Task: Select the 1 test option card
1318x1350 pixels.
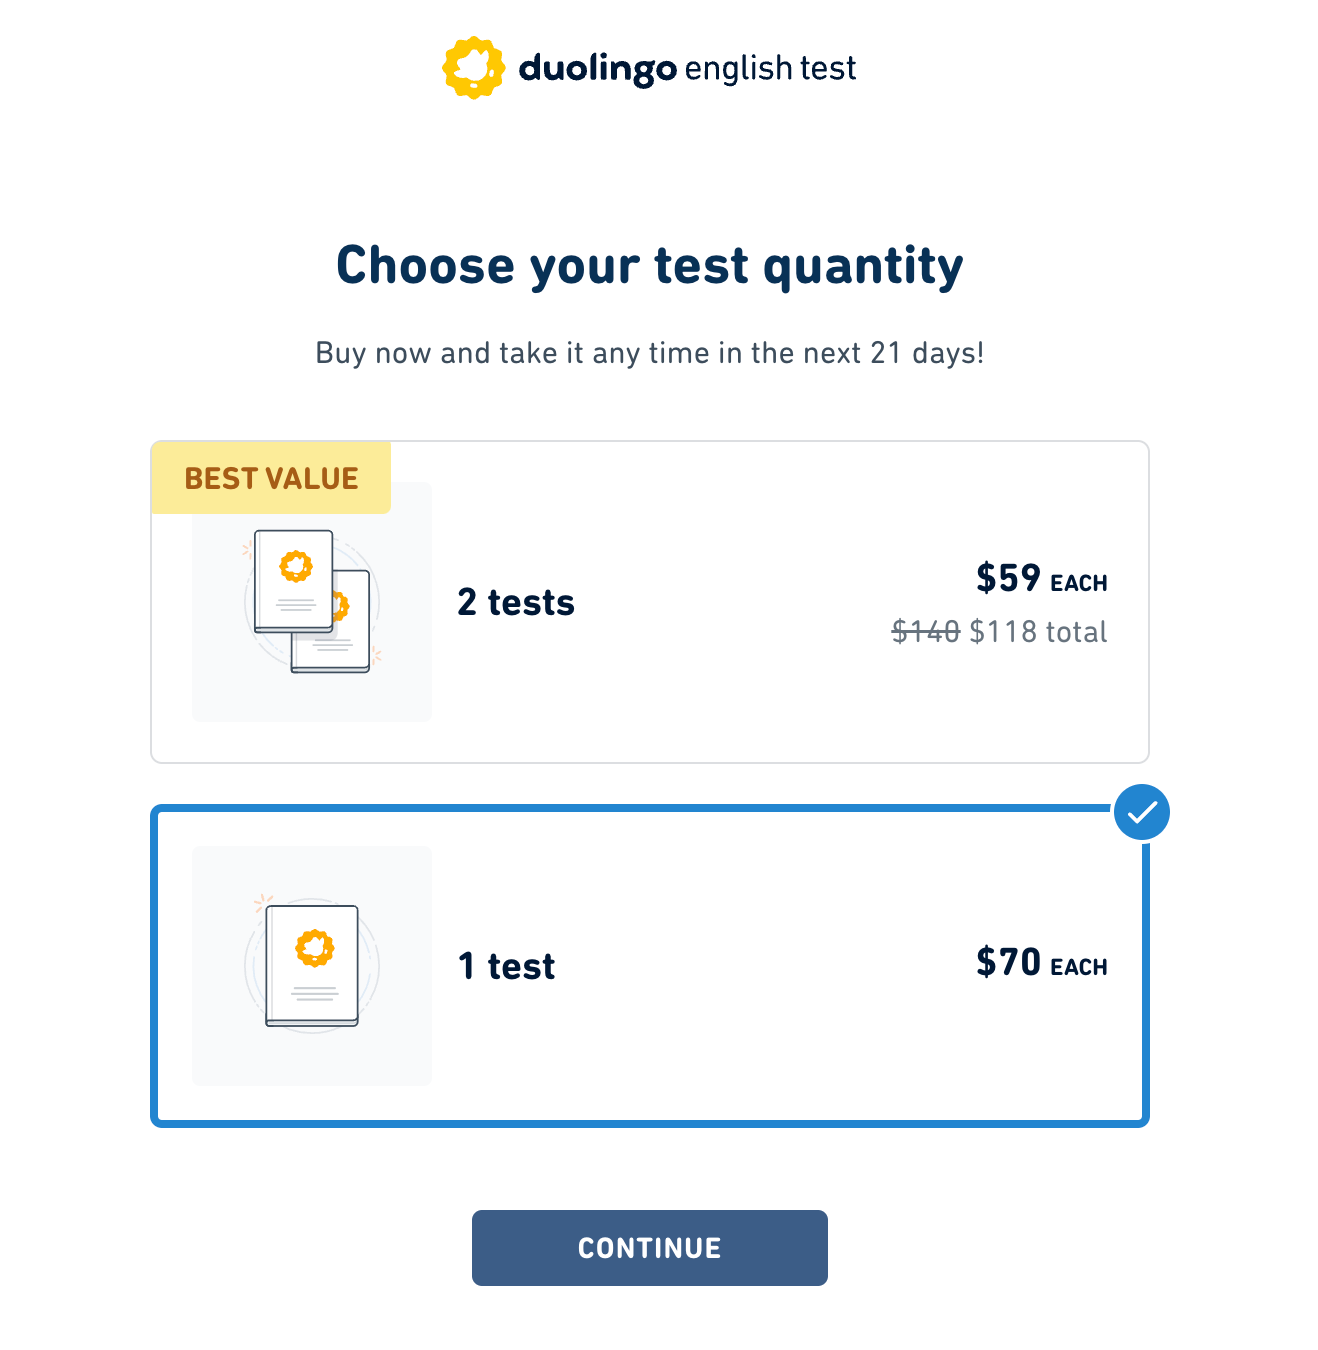Action: (x=650, y=966)
